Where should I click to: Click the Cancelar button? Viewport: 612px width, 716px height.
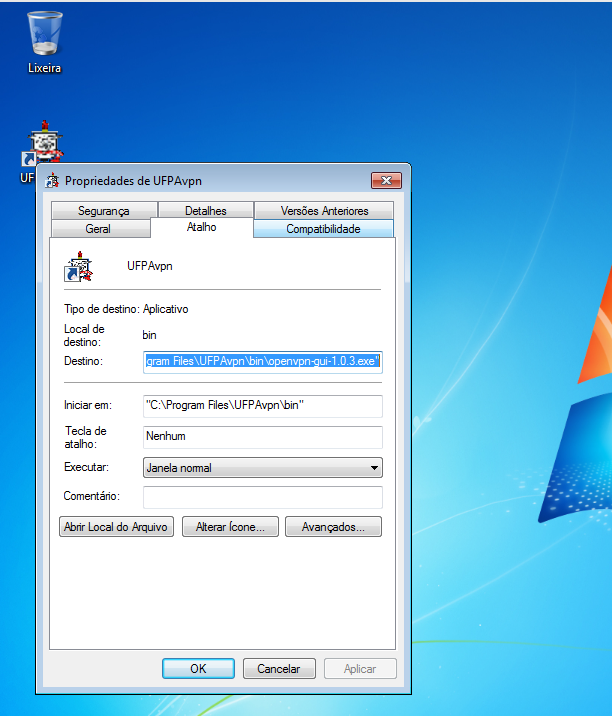pyautogui.click(x=279, y=669)
